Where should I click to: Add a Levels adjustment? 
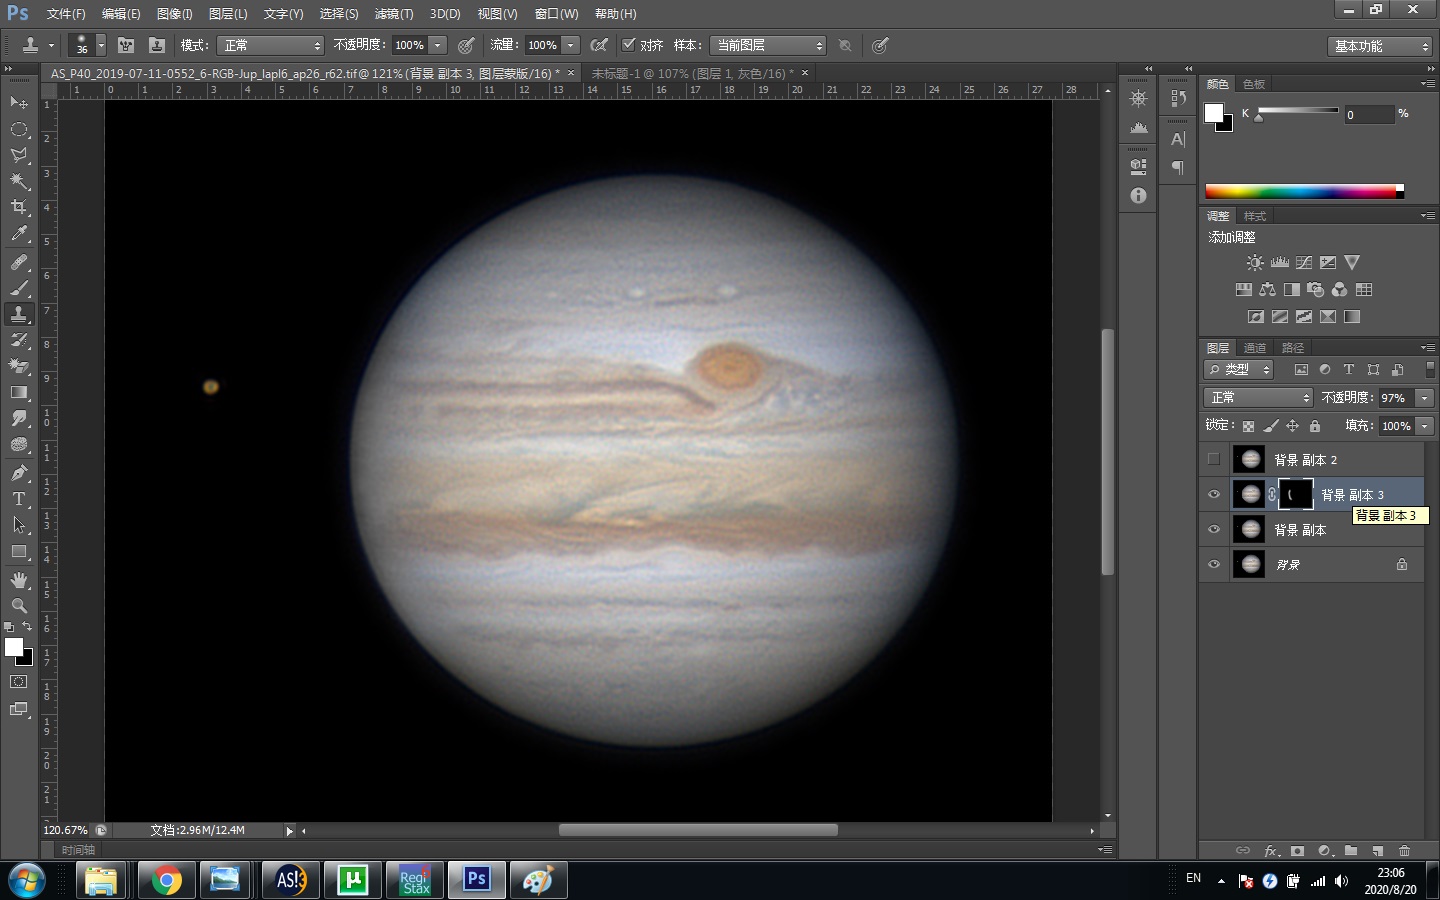pos(1279,262)
